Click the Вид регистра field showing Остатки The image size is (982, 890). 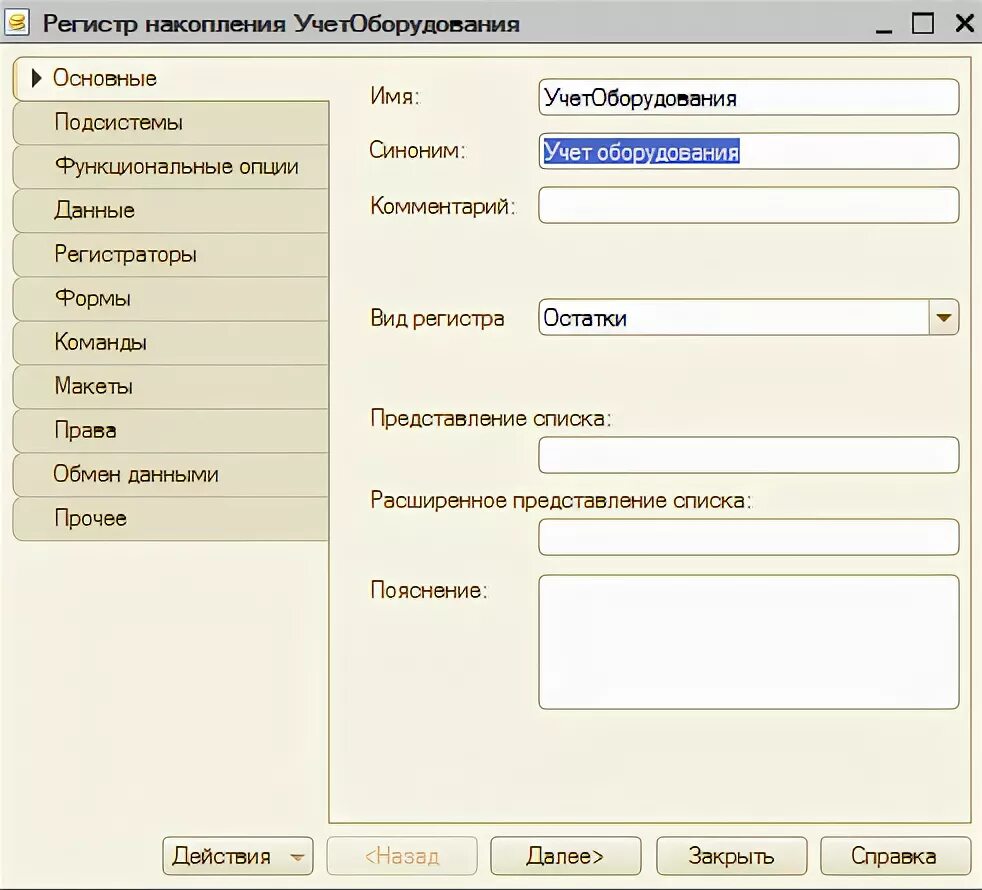click(733, 318)
